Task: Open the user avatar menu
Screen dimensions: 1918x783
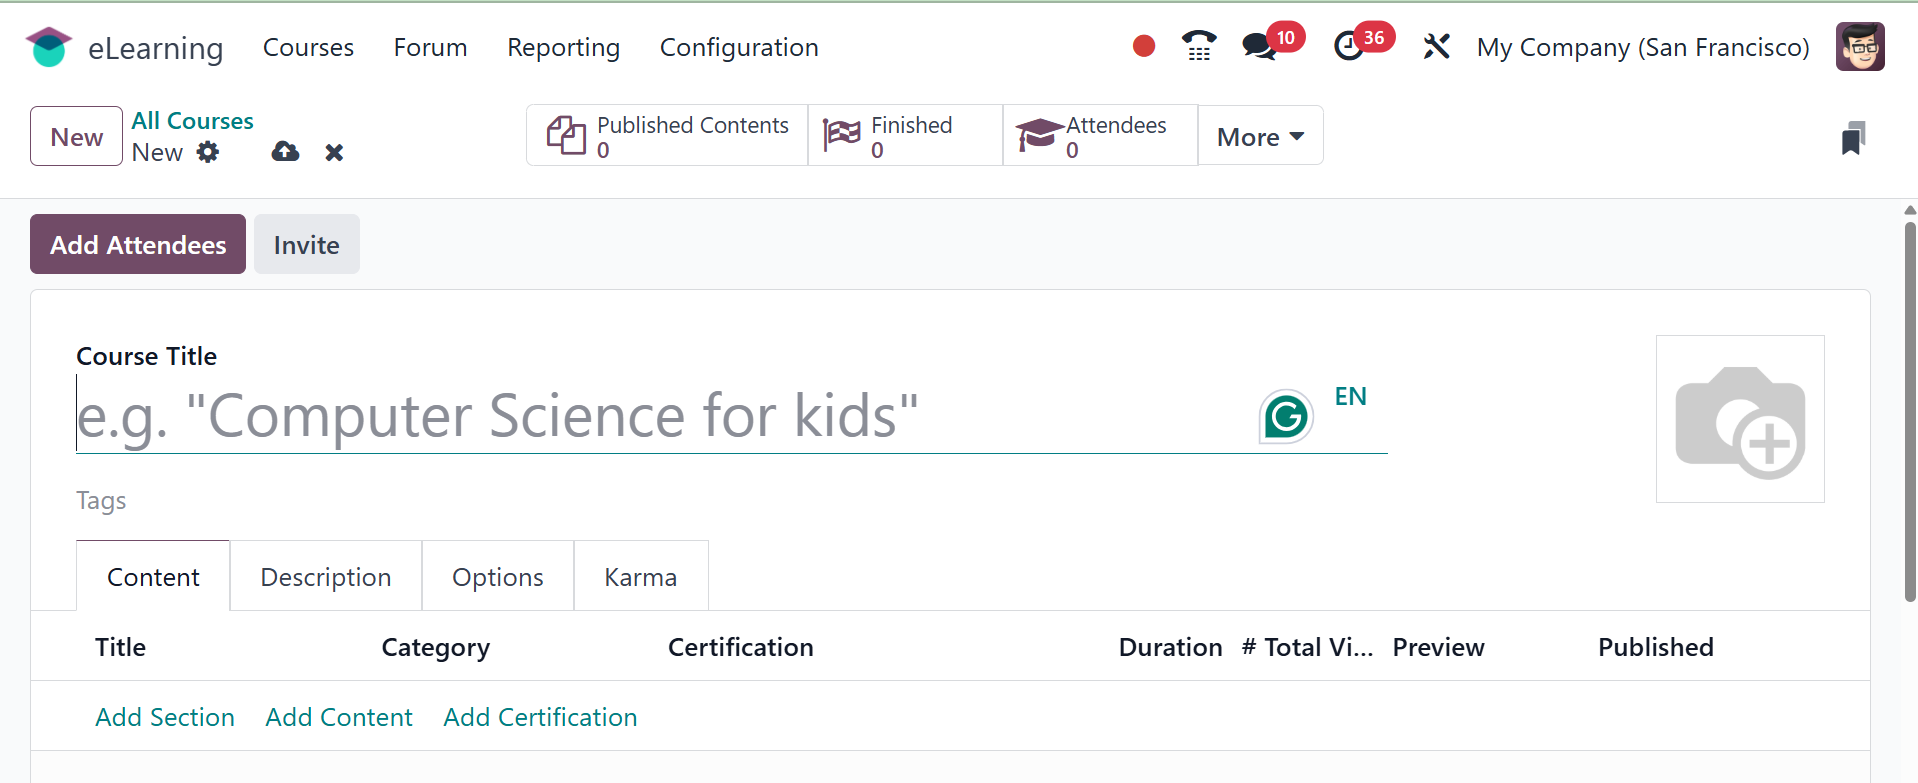Action: tap(1859, 47)
